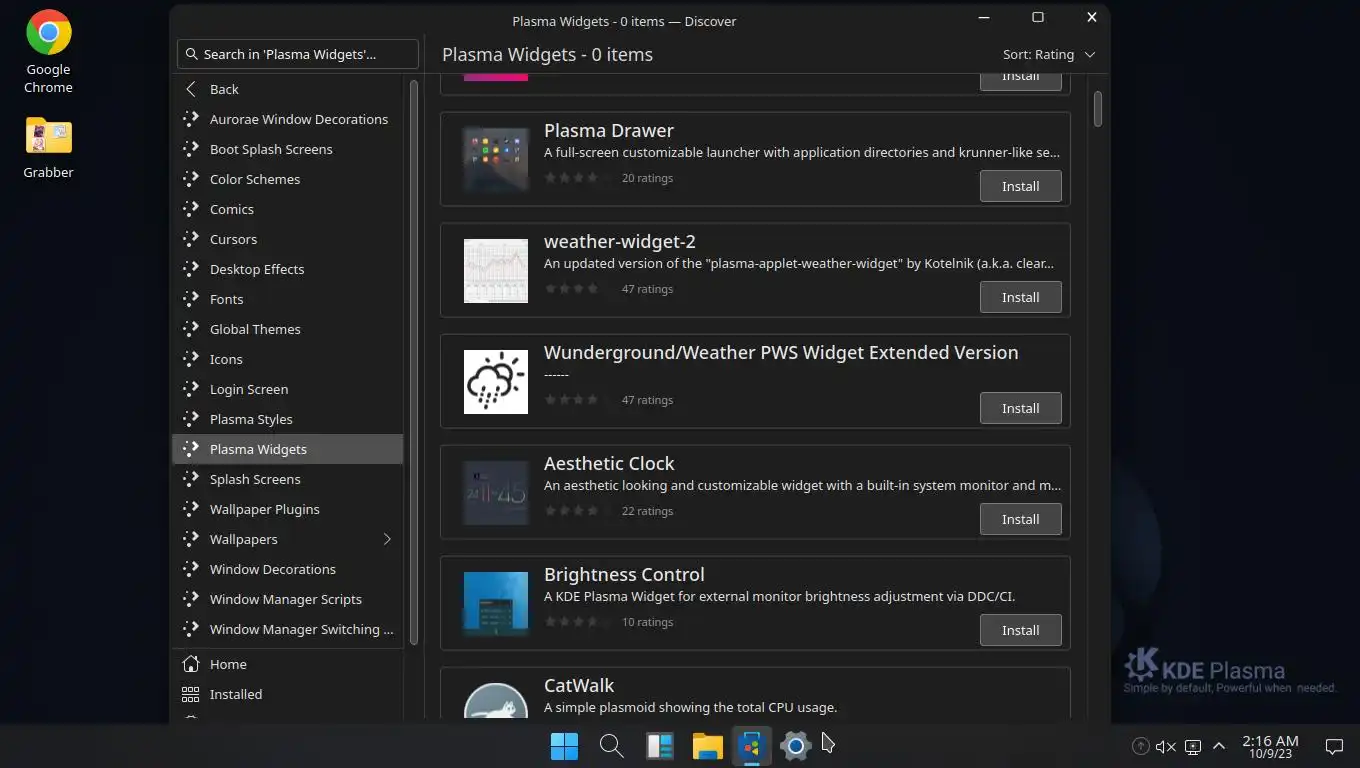Open the notifications icon in tray
This screenshot has width=1360, height=768.
point(1334,746)
